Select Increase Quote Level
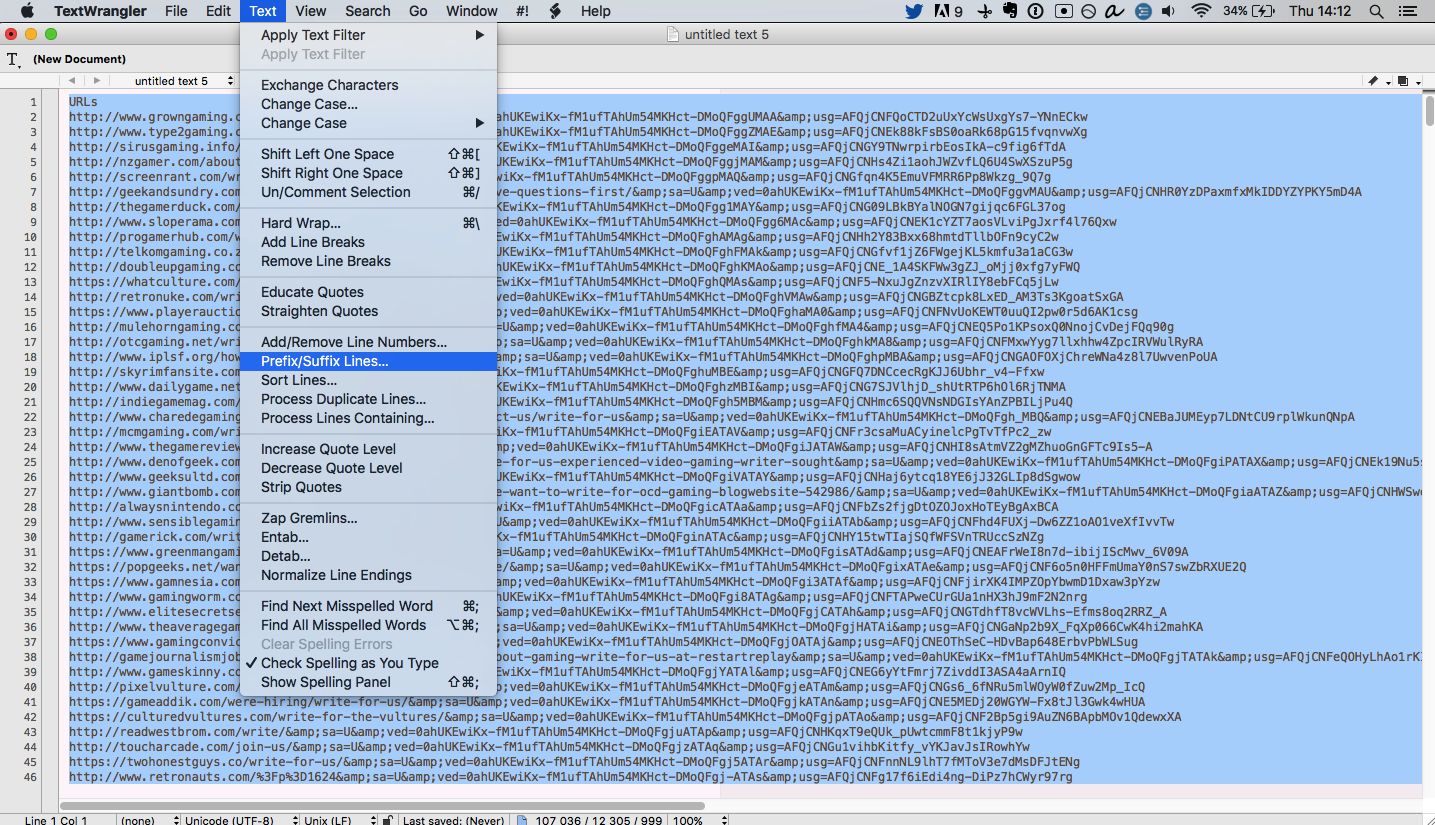Viewport: 1435px width, 825px height. coord(368,449)
